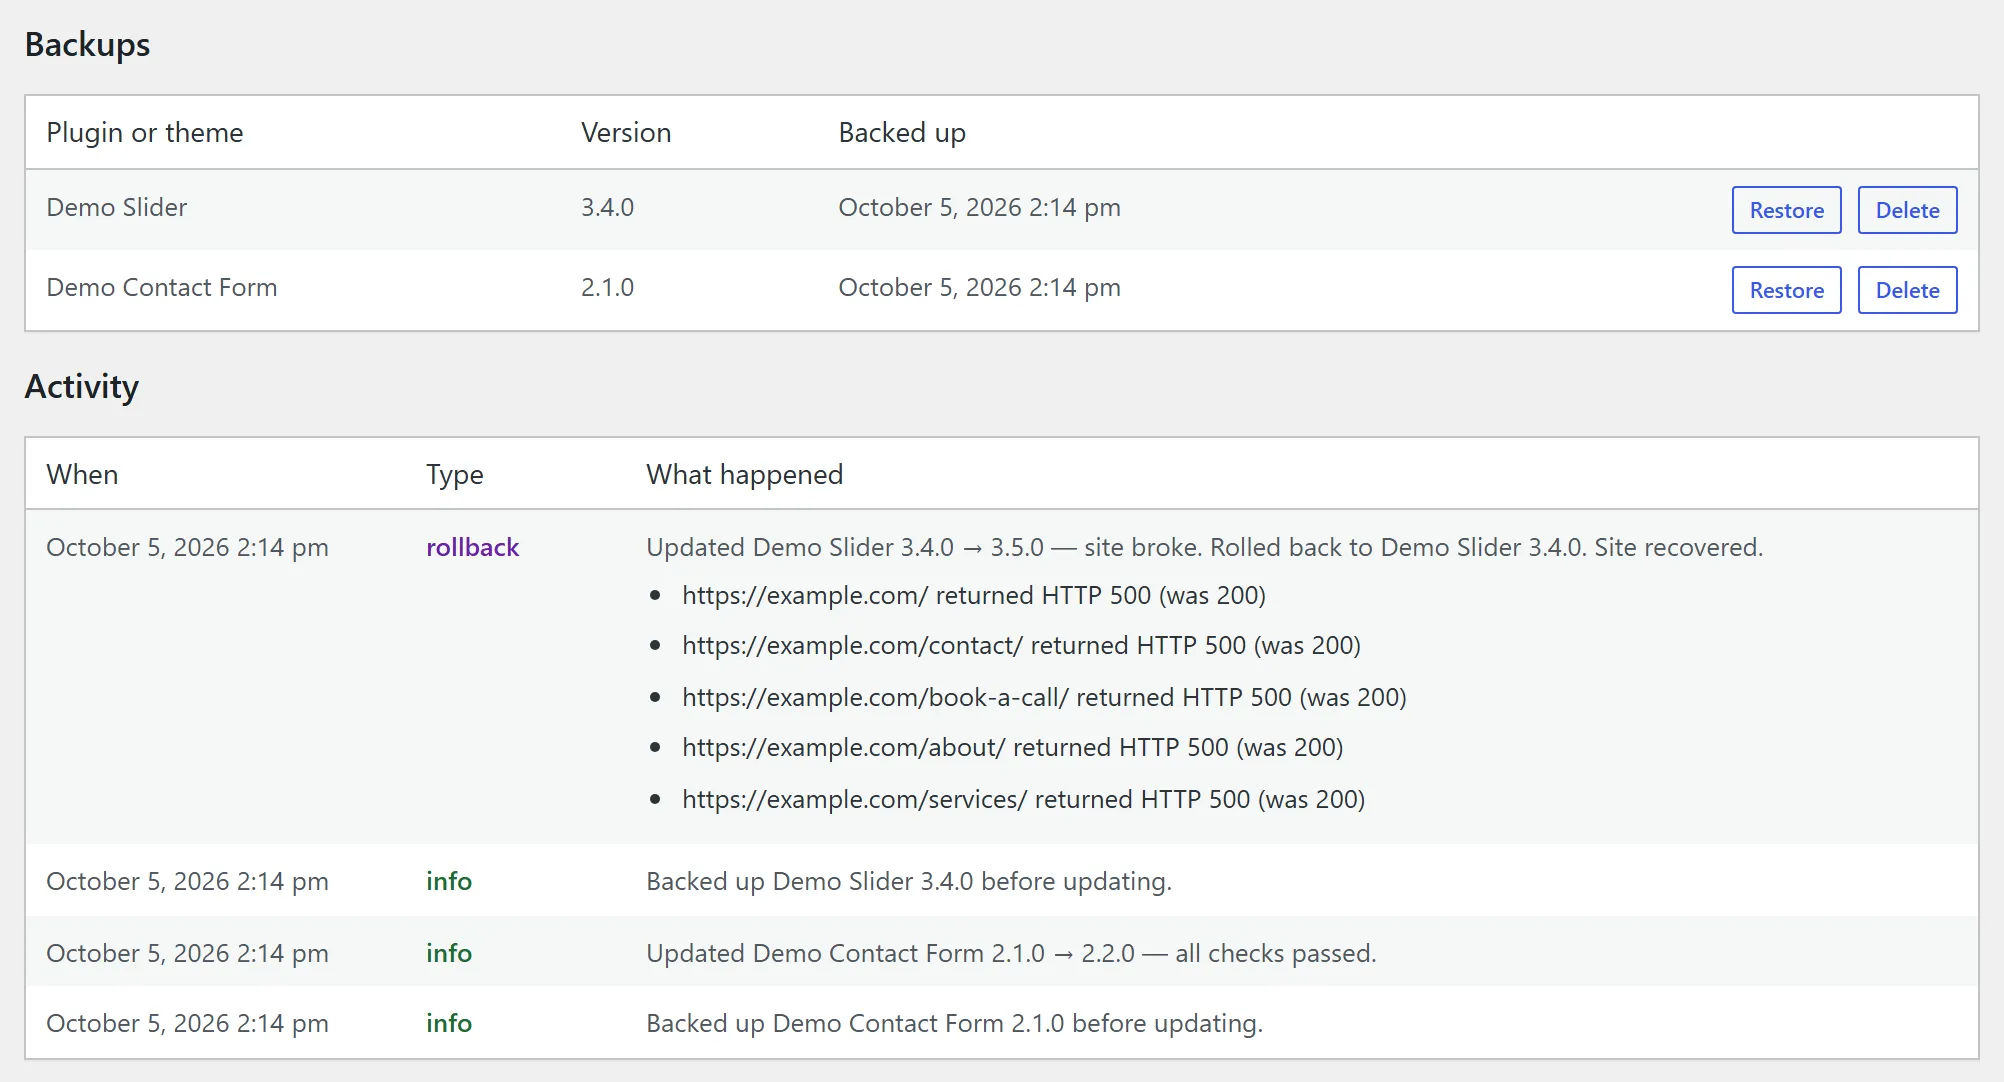This screenshot has height=1082, width=2004.
Task: Click the 'What happened' column header
Action: (745, 475)
